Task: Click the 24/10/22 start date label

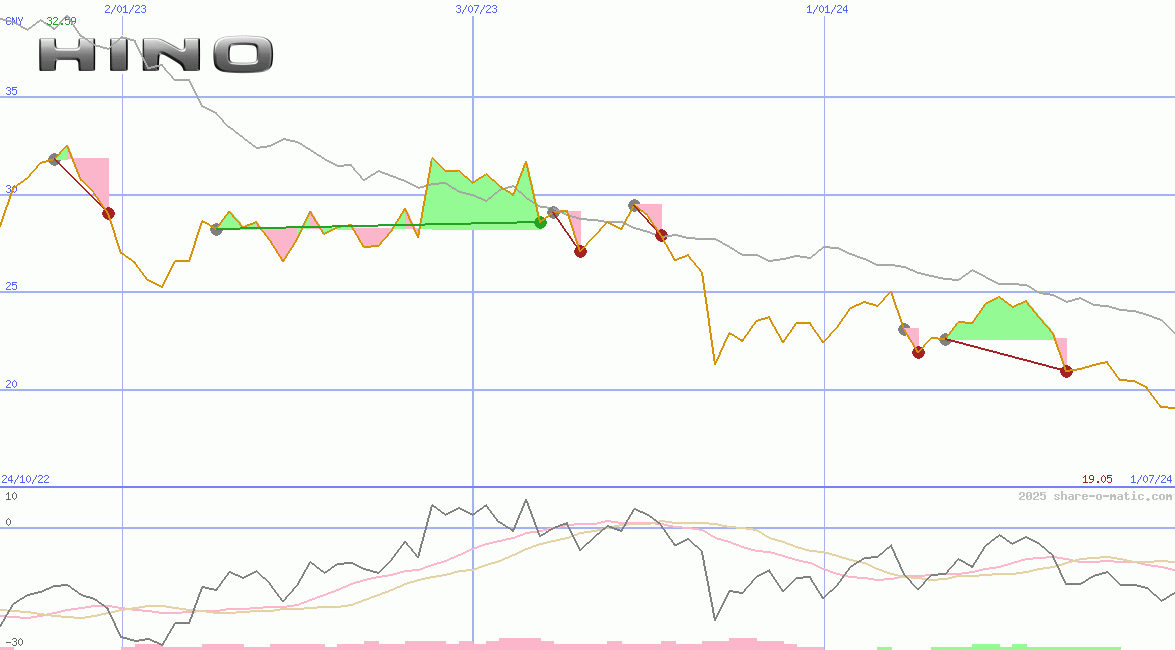Action: pos(25,480)
